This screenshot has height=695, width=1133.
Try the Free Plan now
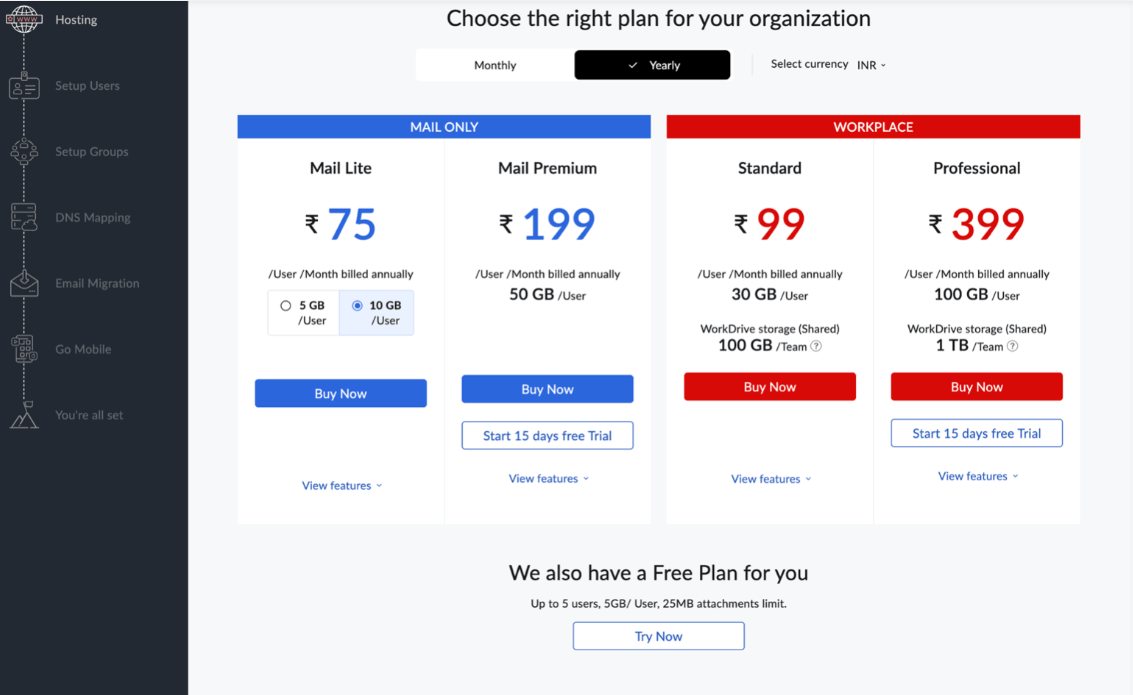point(658,635)
